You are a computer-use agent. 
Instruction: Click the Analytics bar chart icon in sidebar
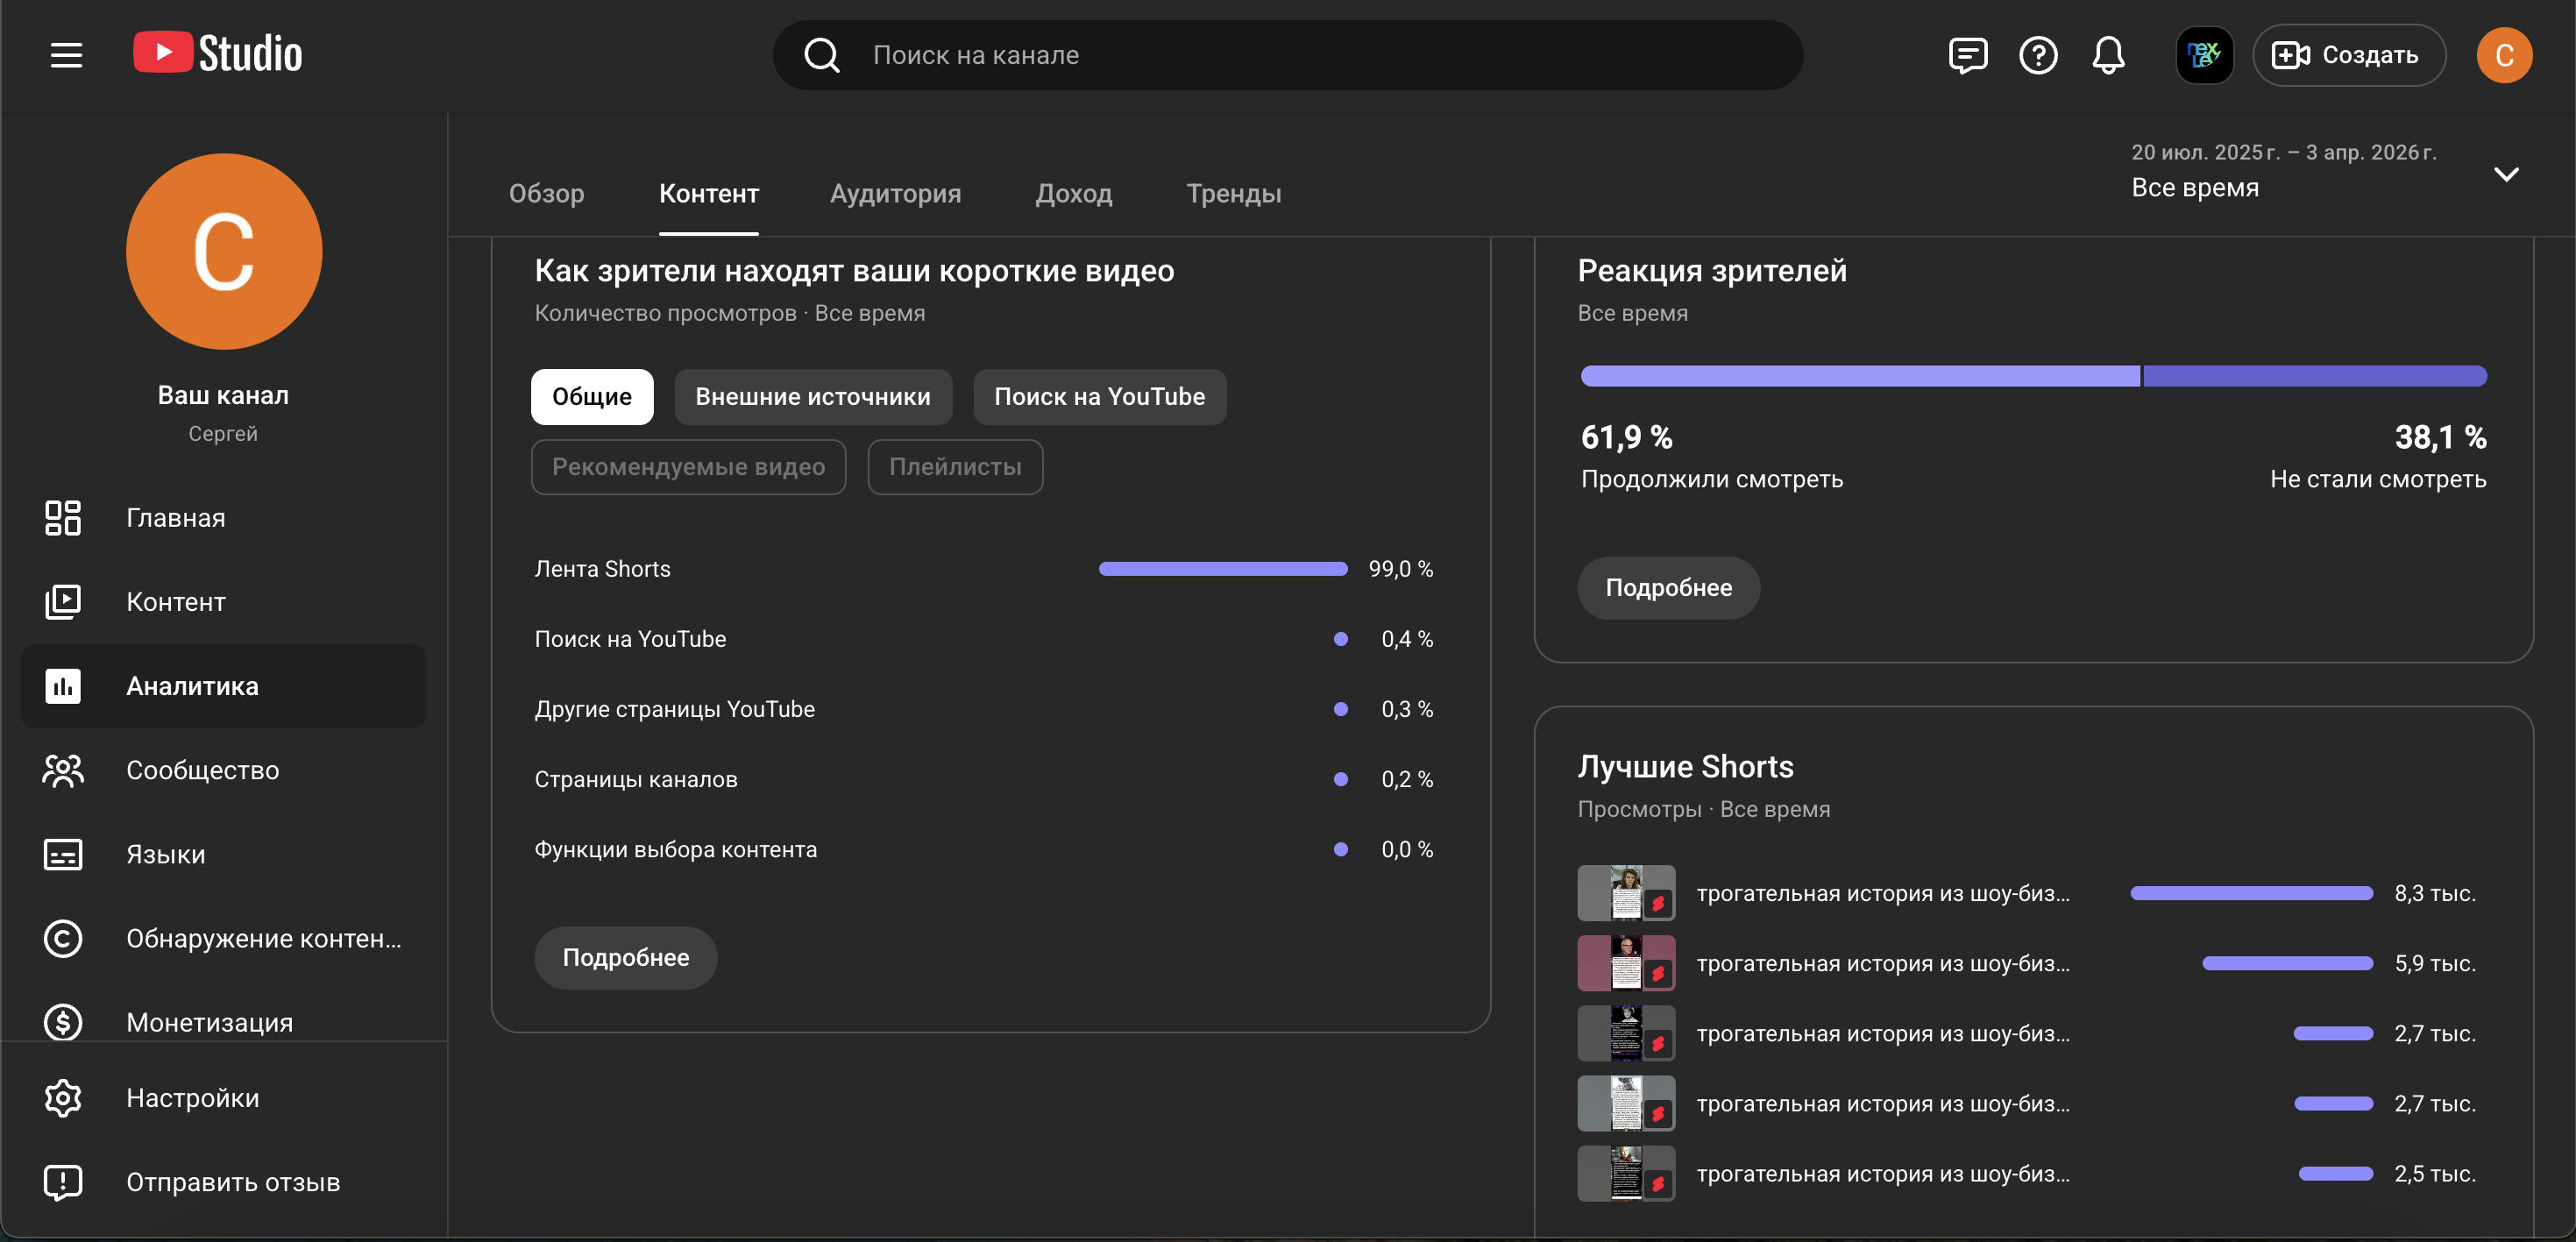pos(63,686)
